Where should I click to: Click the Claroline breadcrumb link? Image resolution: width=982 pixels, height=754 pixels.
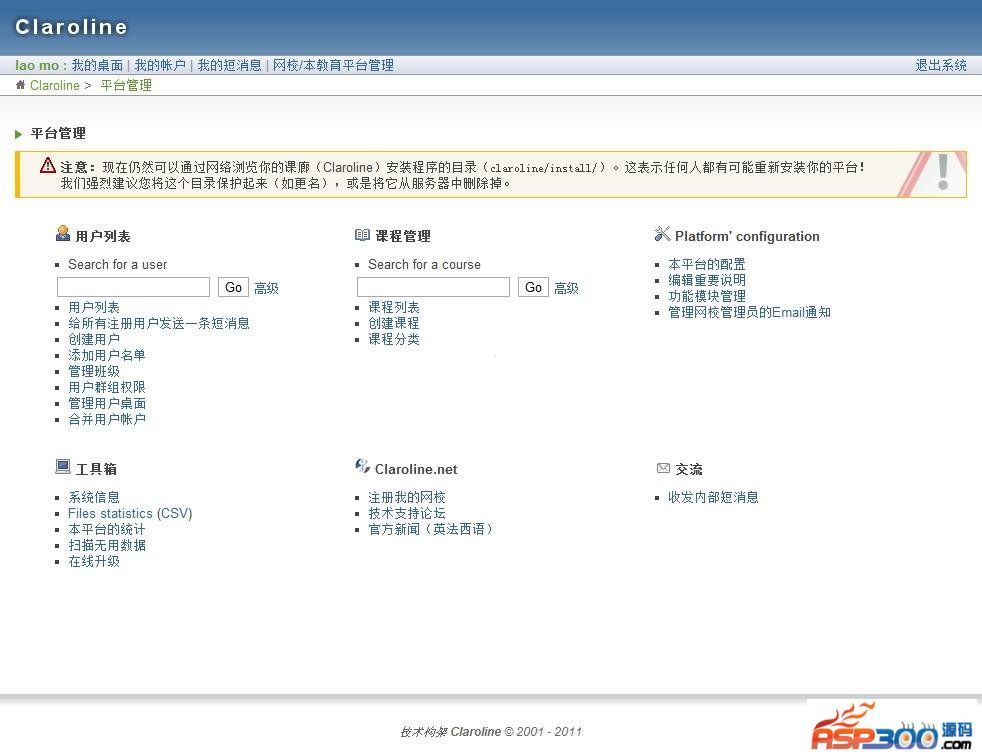[54, 85]
